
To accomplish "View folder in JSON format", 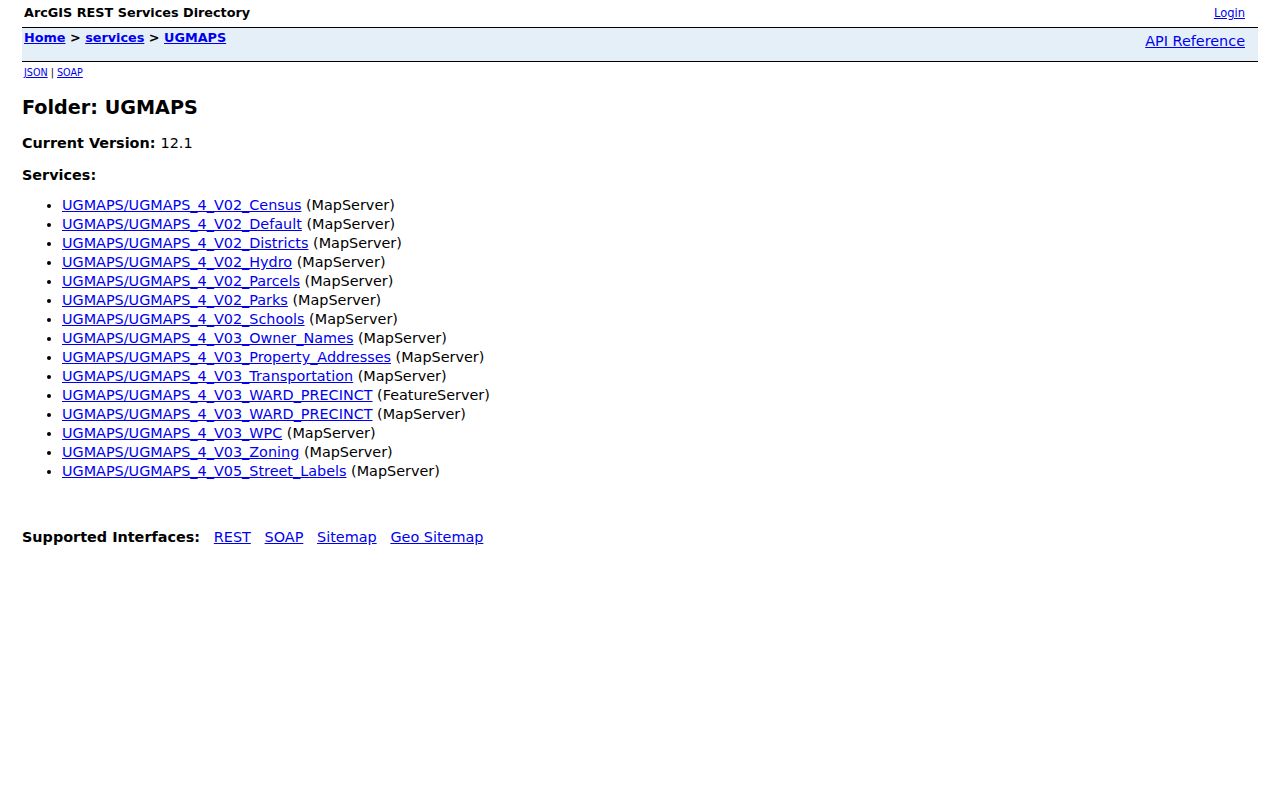I will pos(36,73).
